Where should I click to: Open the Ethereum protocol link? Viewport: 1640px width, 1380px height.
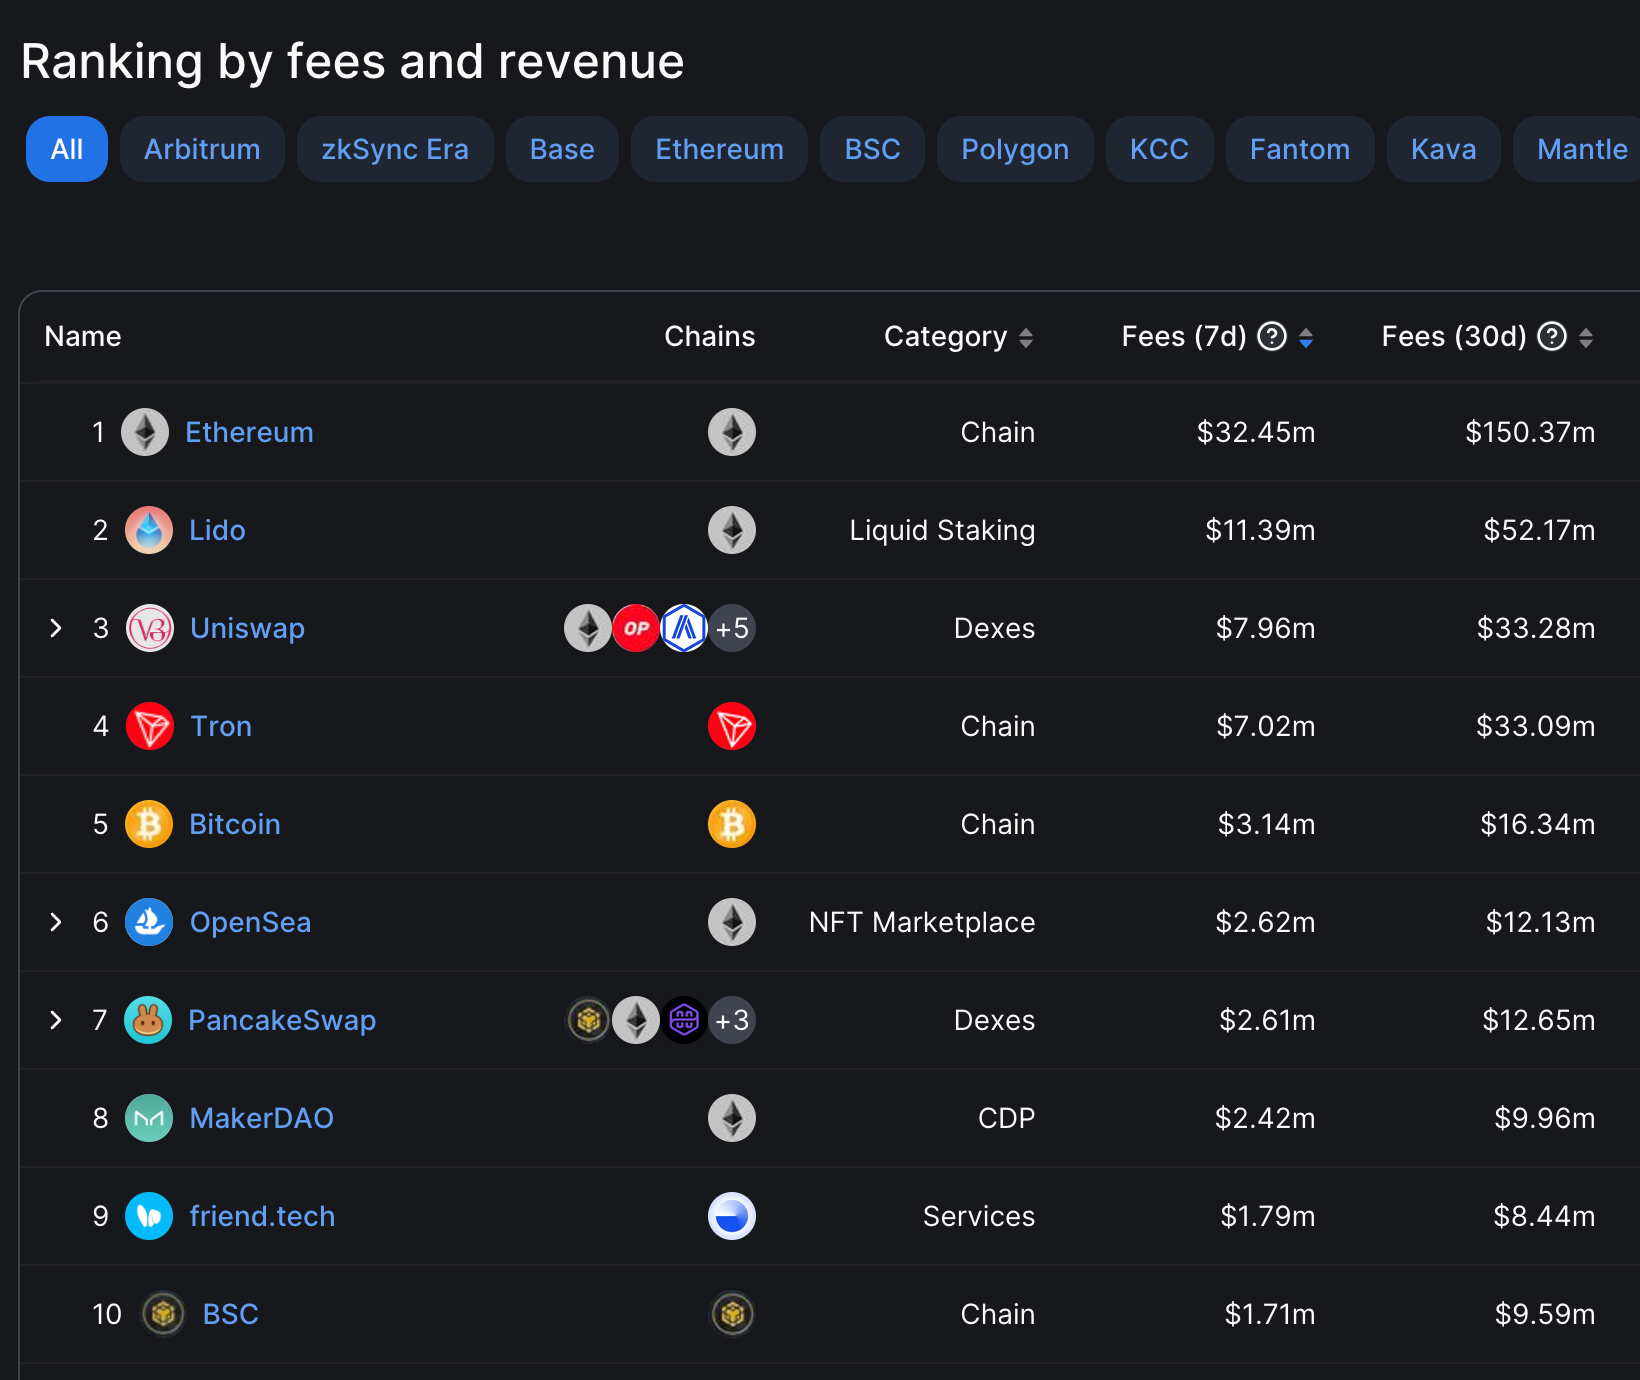pyautogui.click(x=249, y=432)
